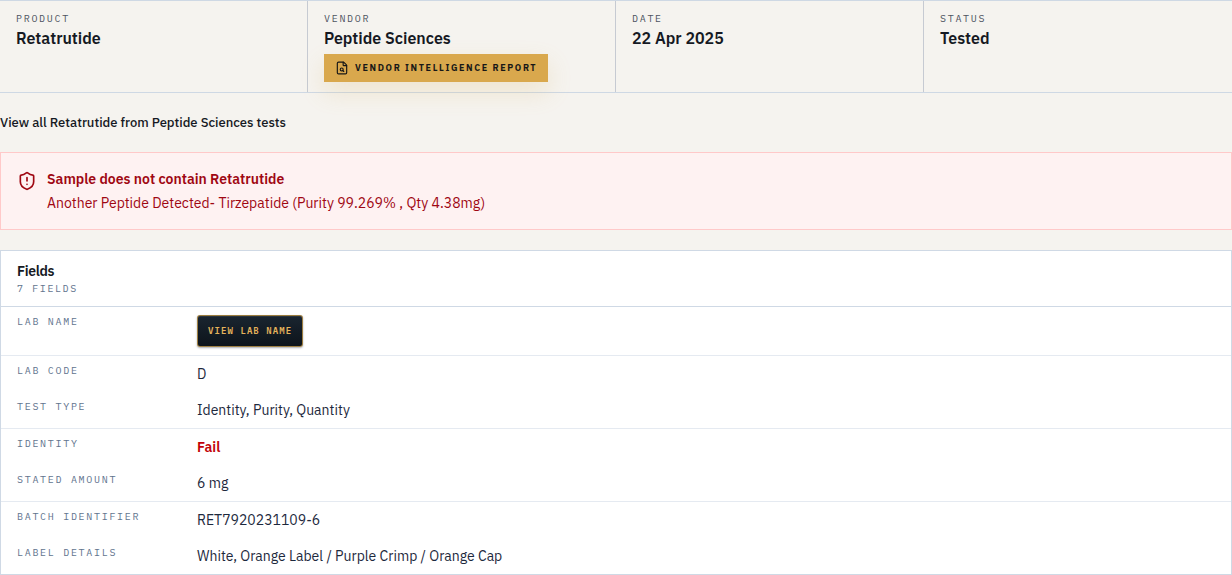Screen dimensions: 1232x575
Task: Click the DATE header label
Action: click(647, 19)
